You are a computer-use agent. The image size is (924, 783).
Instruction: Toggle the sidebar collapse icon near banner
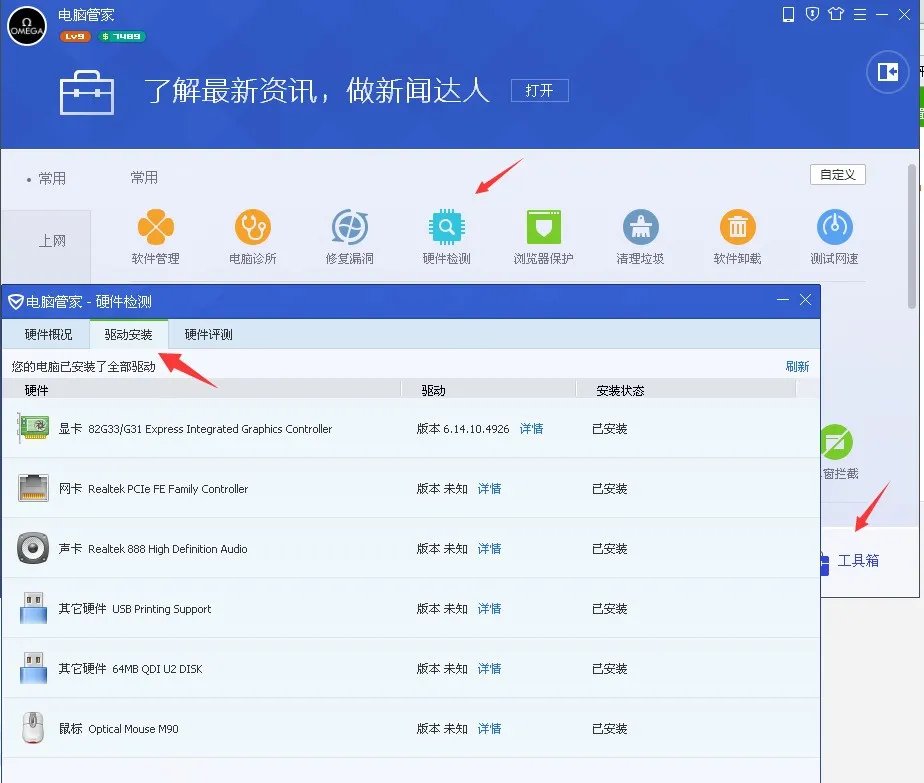[887, 71]
